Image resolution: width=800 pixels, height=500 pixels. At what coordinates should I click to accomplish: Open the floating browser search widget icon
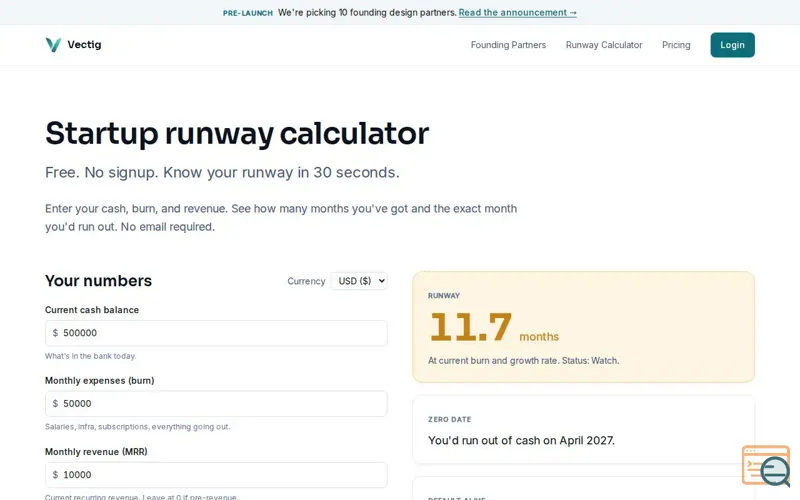coord(766,466)
